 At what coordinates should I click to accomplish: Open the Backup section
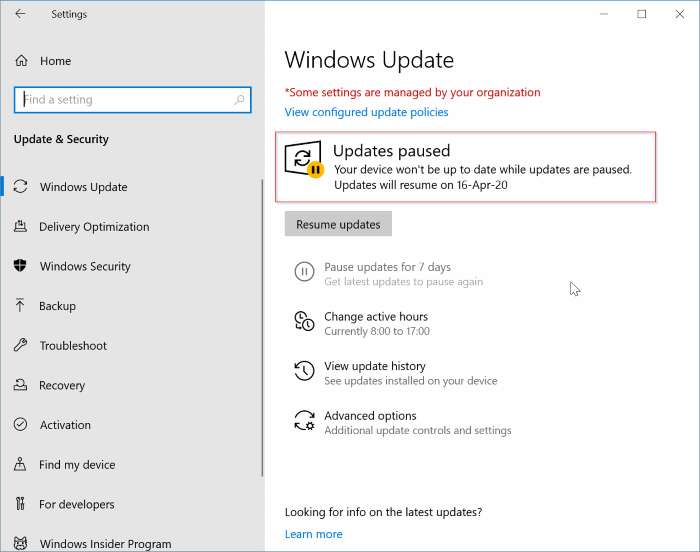point(58,306)
